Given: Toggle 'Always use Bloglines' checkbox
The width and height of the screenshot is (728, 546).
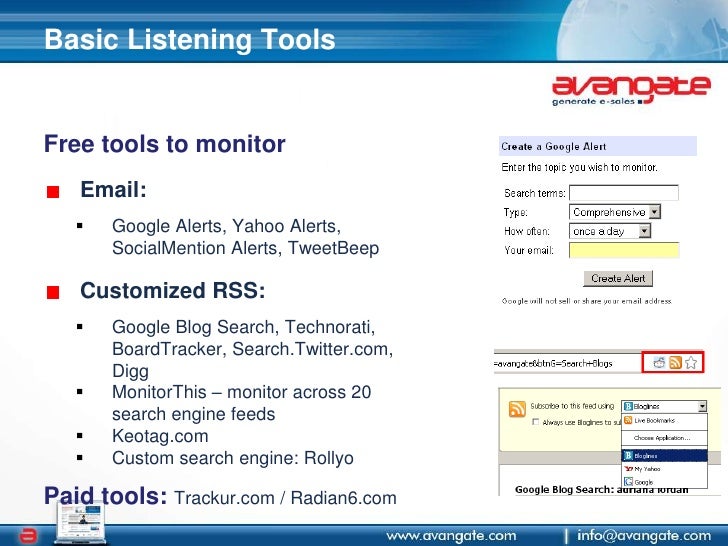Looking at the screenshot, I should pos(535,422).
